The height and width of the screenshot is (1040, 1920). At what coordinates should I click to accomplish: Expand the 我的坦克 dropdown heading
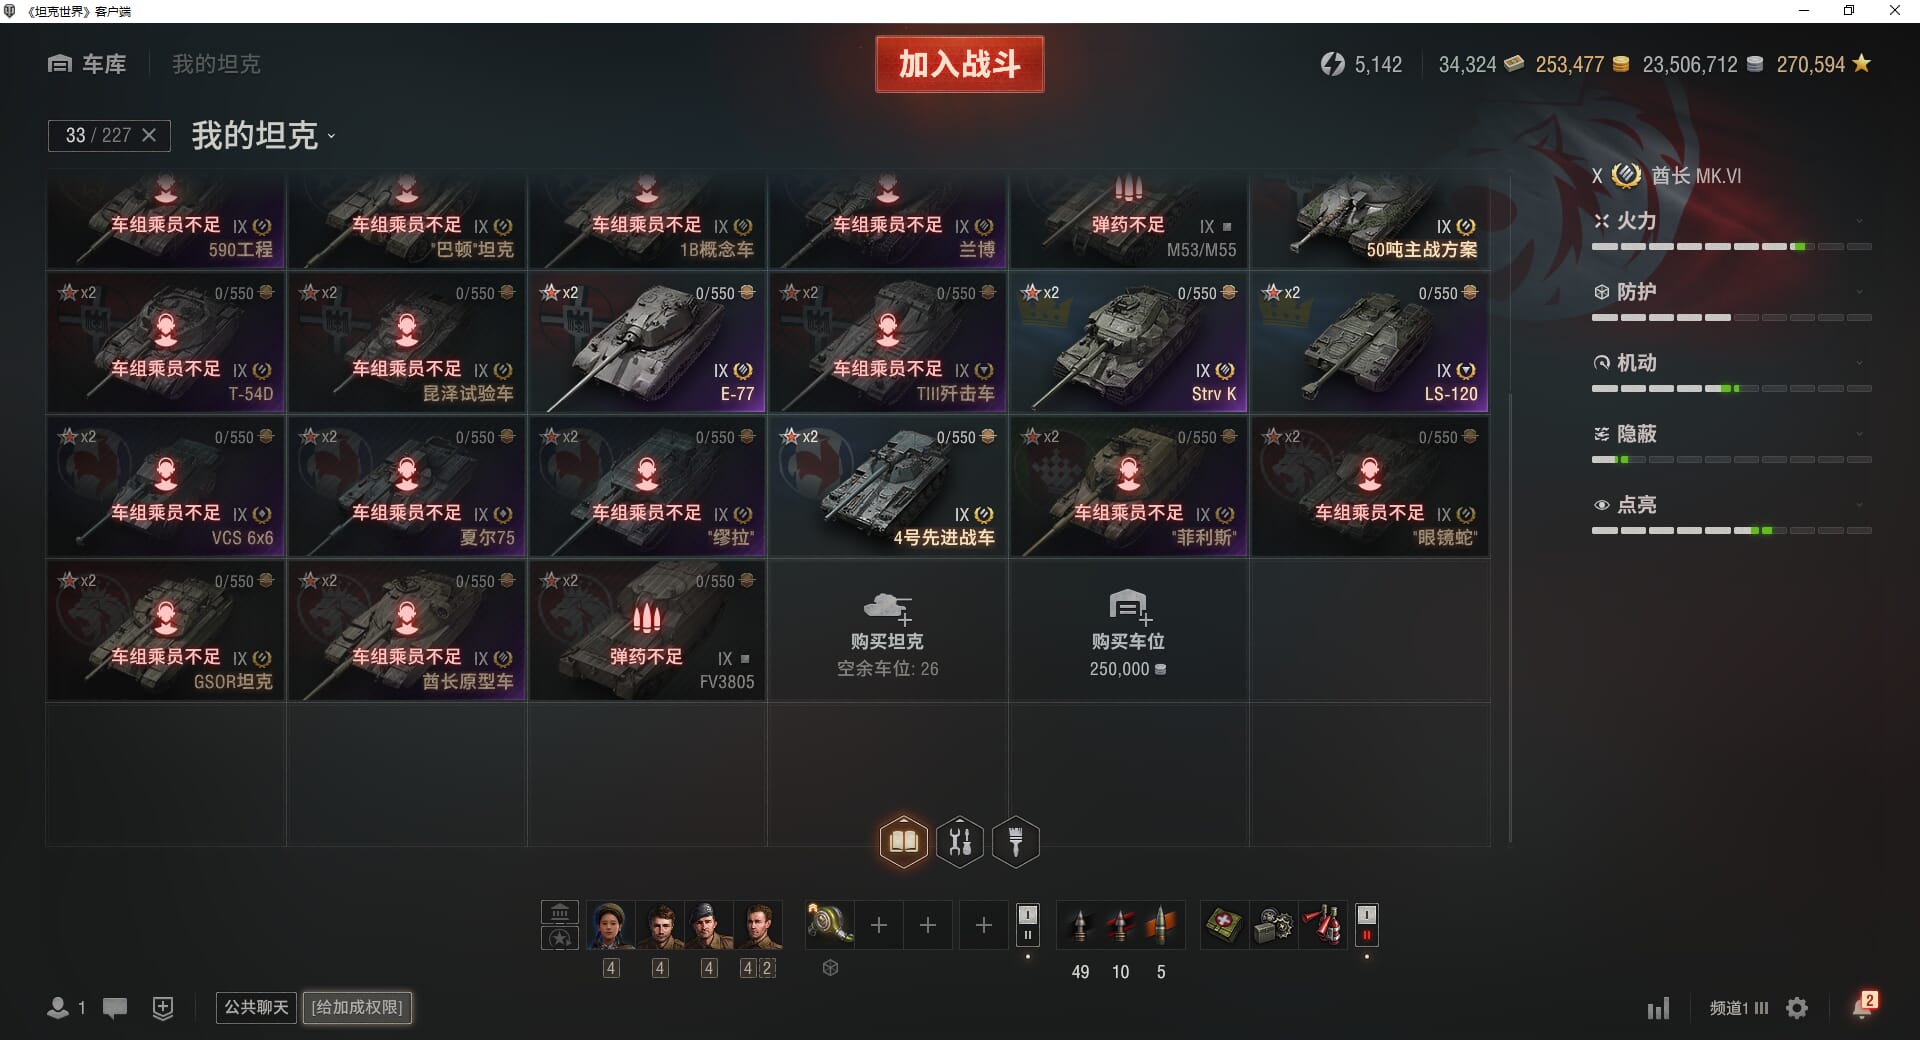(x=263, y=135)
